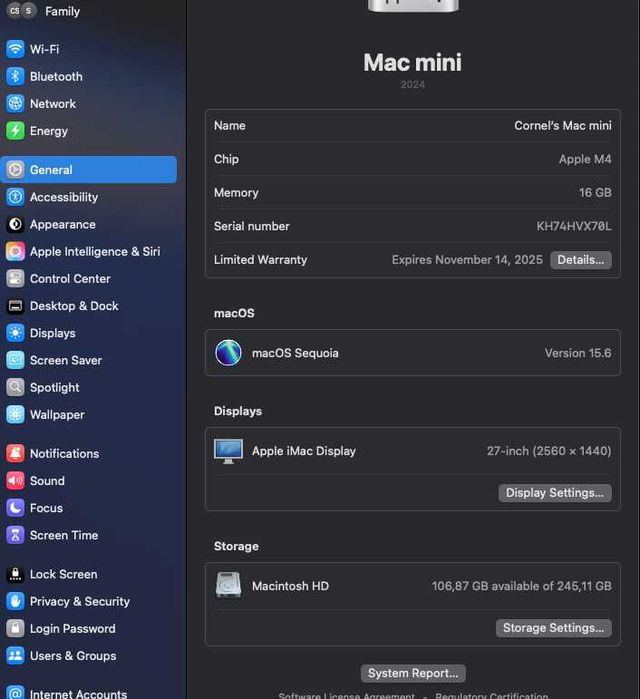640x699 pixels.
Task: Open Storage Settings button
Action: coord(554,628)
